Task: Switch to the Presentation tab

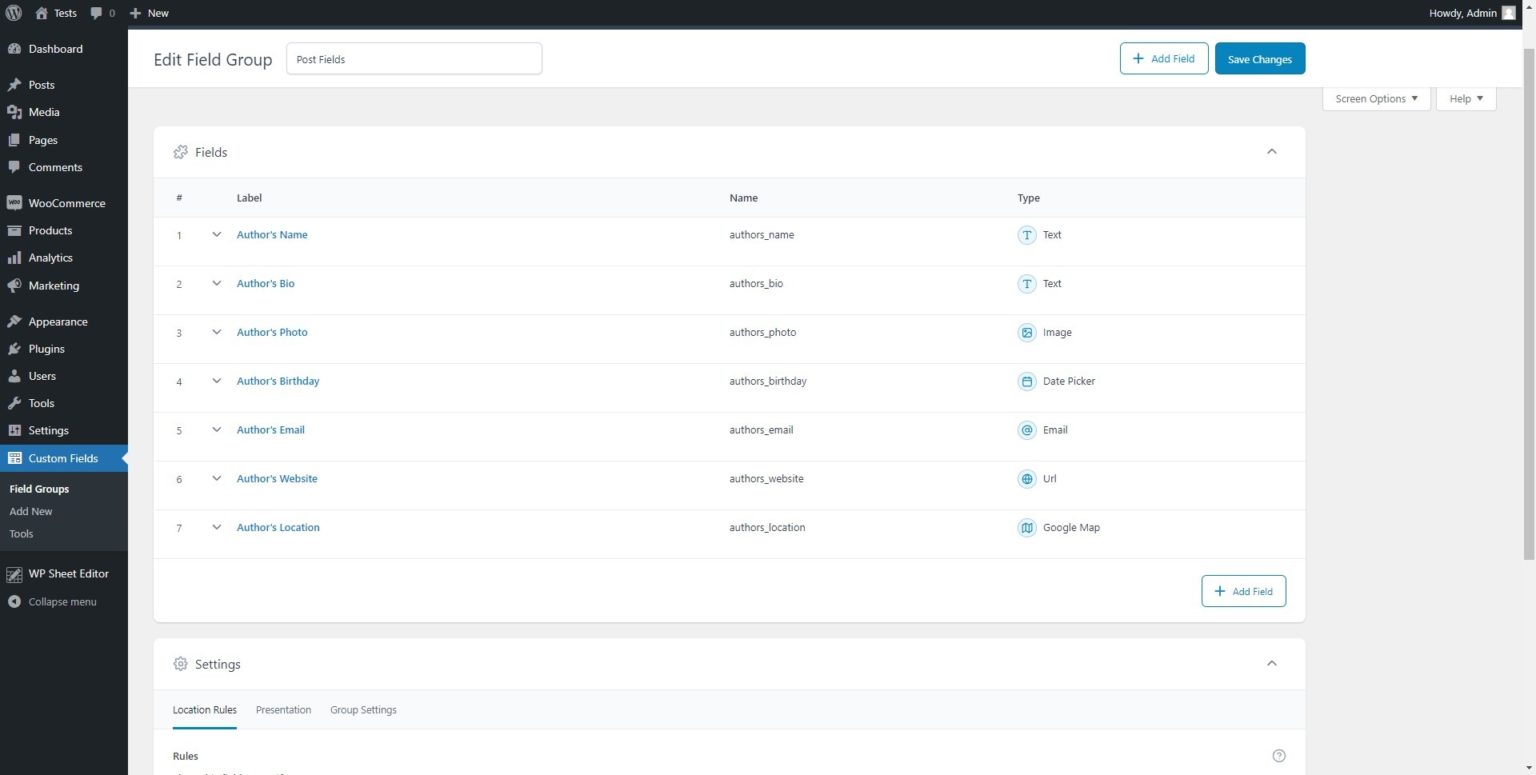Action: coord(283,710)
